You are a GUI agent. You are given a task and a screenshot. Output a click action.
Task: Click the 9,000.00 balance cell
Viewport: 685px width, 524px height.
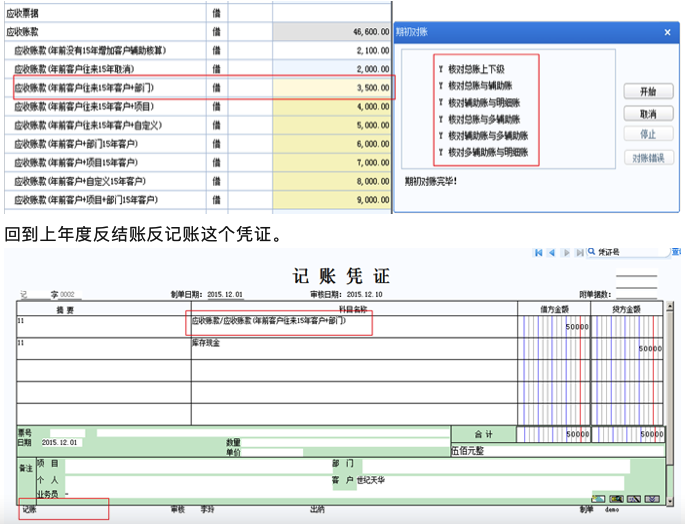332,200
